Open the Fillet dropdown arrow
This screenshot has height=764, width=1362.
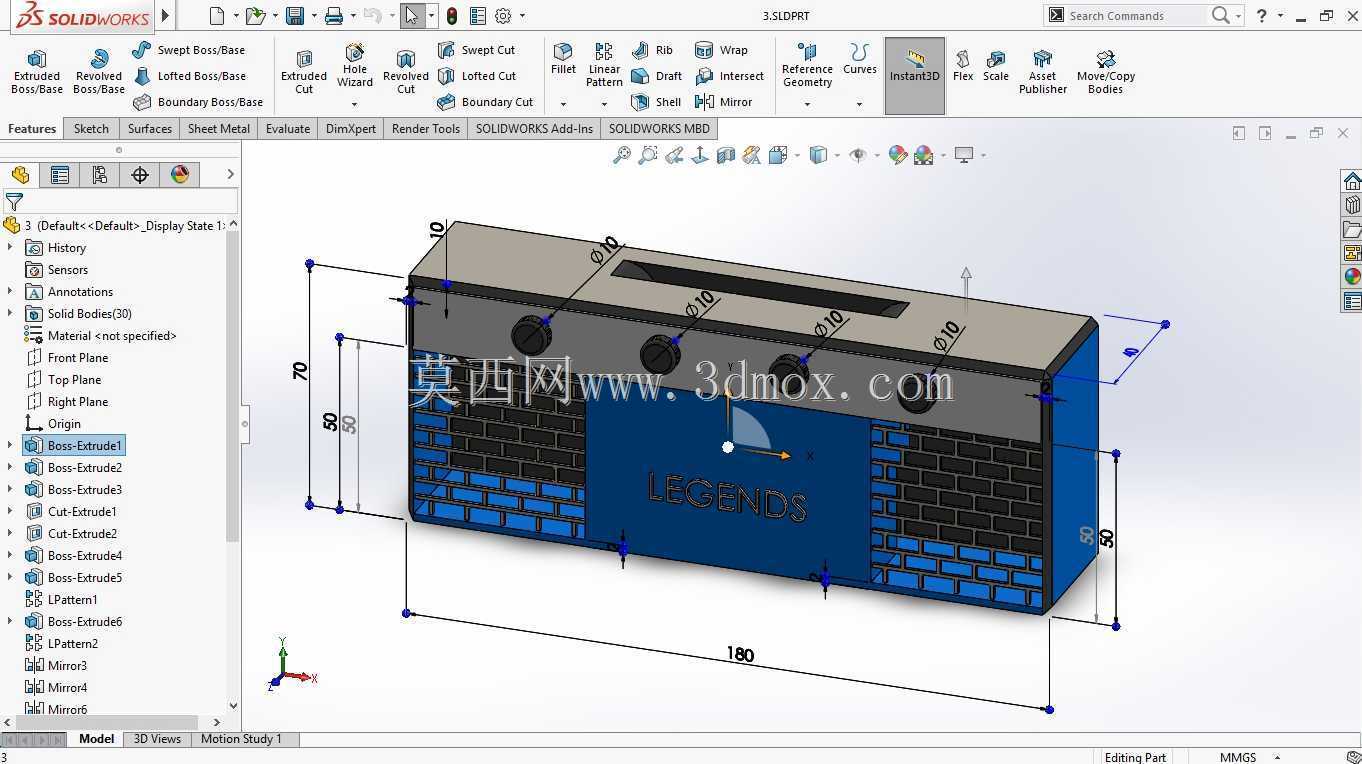point(563,104)
